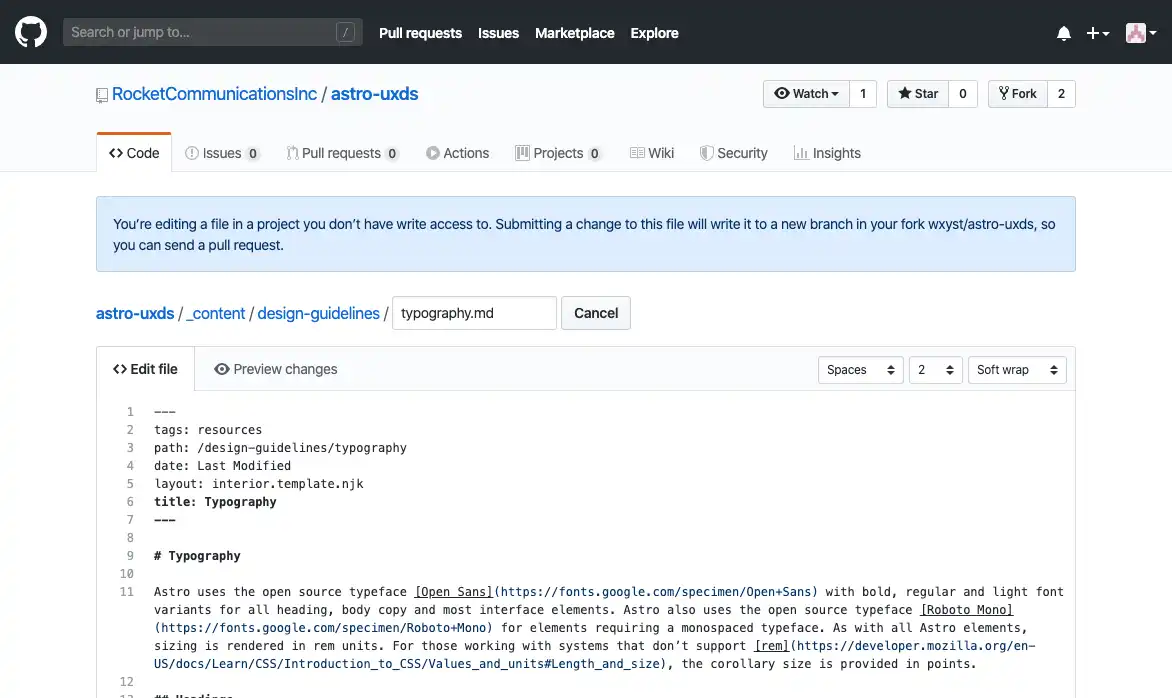The image size is (1172, 698).
Task: Adjust the indent size stepper
Action: (x=935, y=370)
